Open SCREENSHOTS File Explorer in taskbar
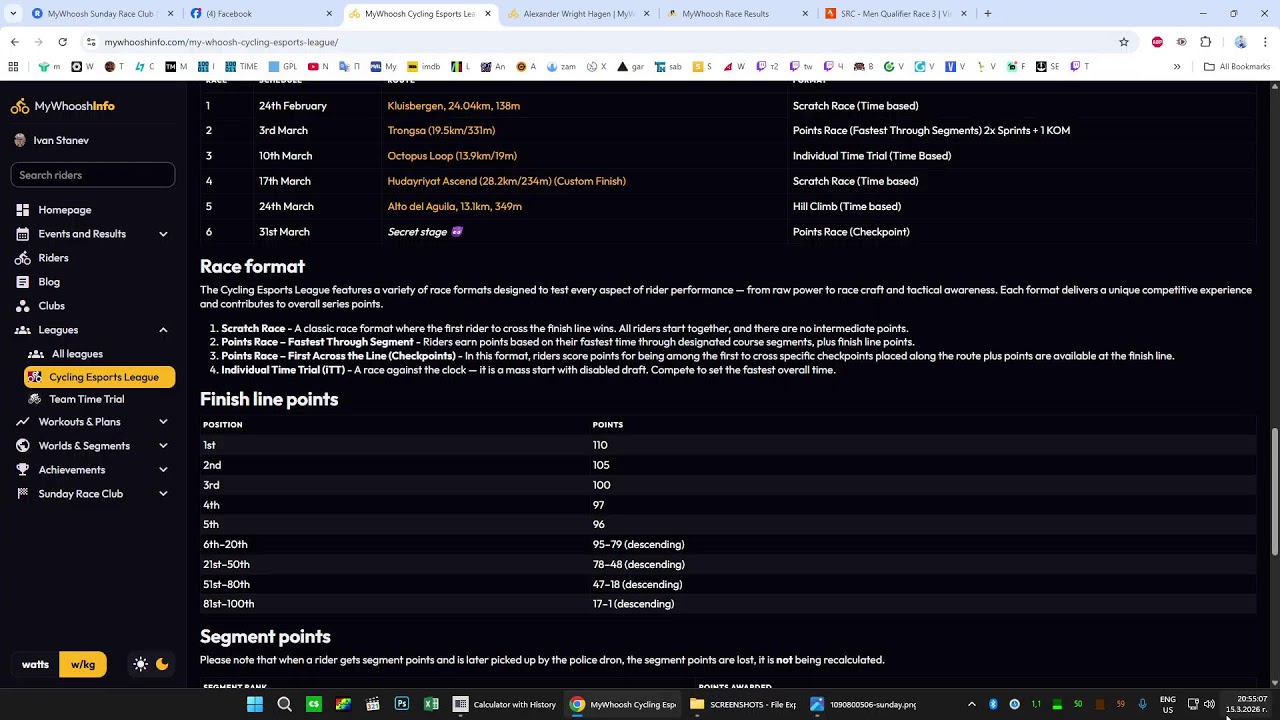 743,704
